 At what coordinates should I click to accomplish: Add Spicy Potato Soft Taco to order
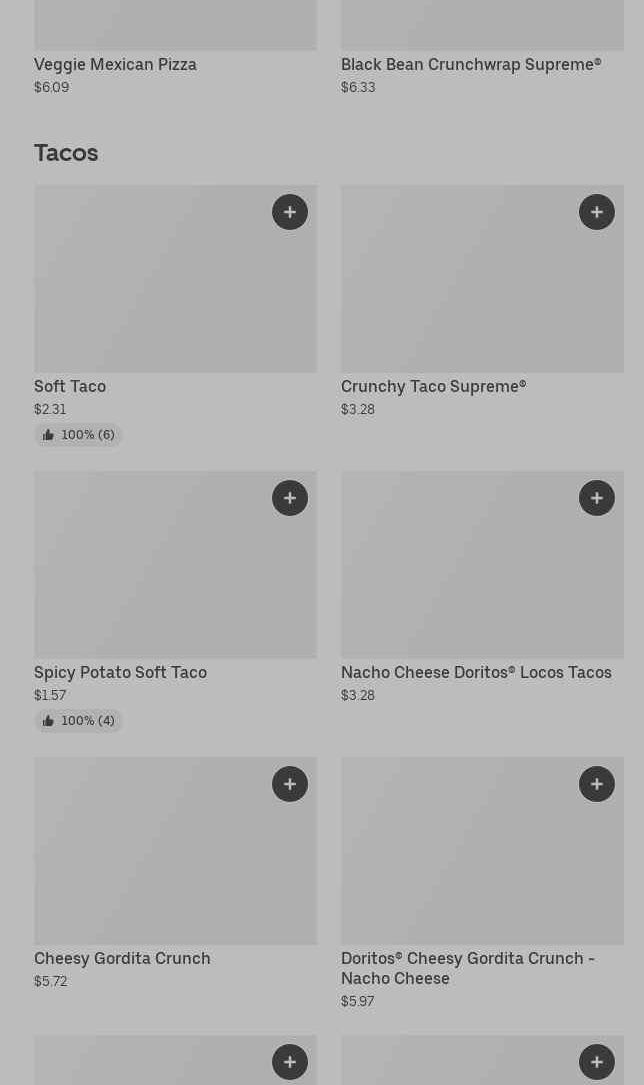pos(290,498)
